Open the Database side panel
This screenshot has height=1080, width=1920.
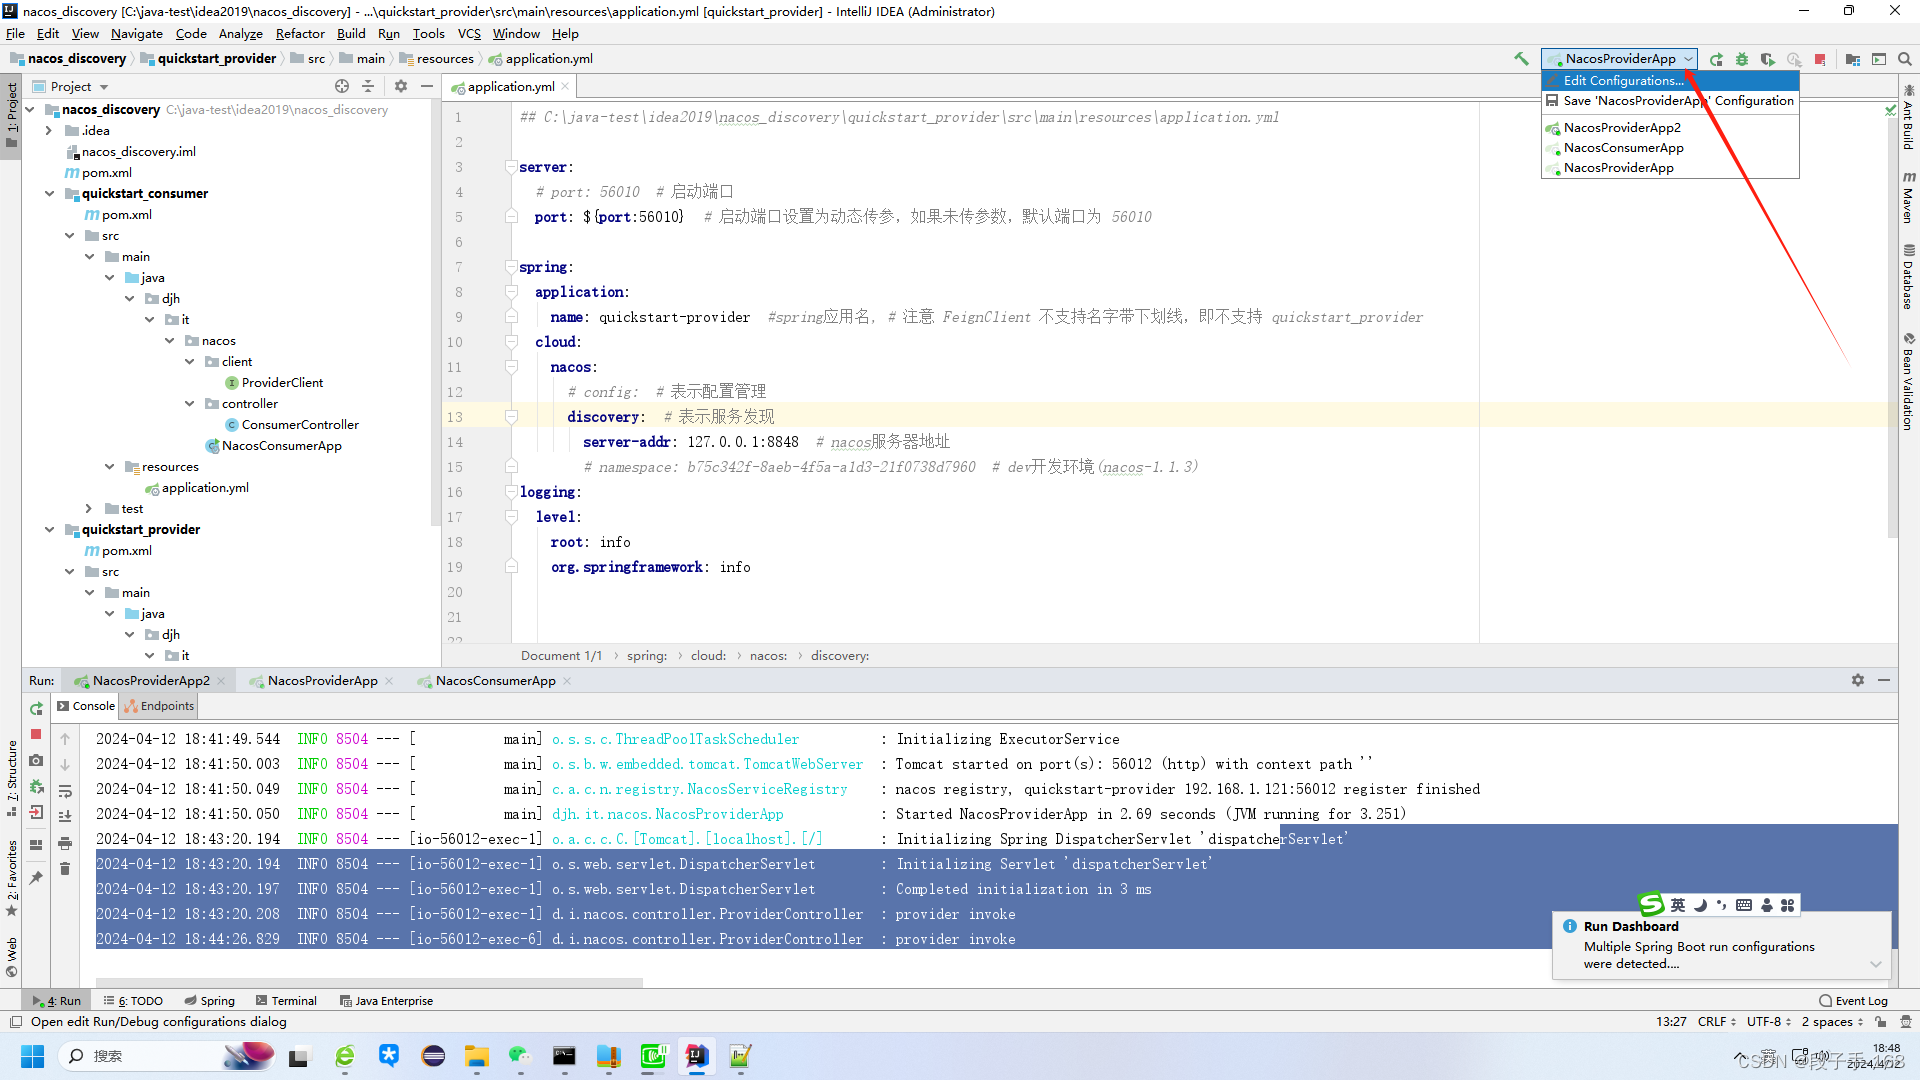pyautogui.click(x=1908, y=276)
